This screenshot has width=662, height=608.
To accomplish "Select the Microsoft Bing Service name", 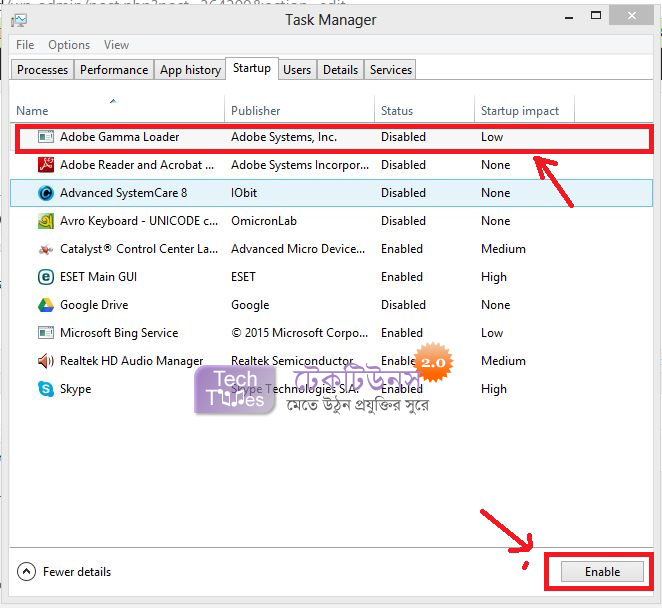I will tap(119, 333).
